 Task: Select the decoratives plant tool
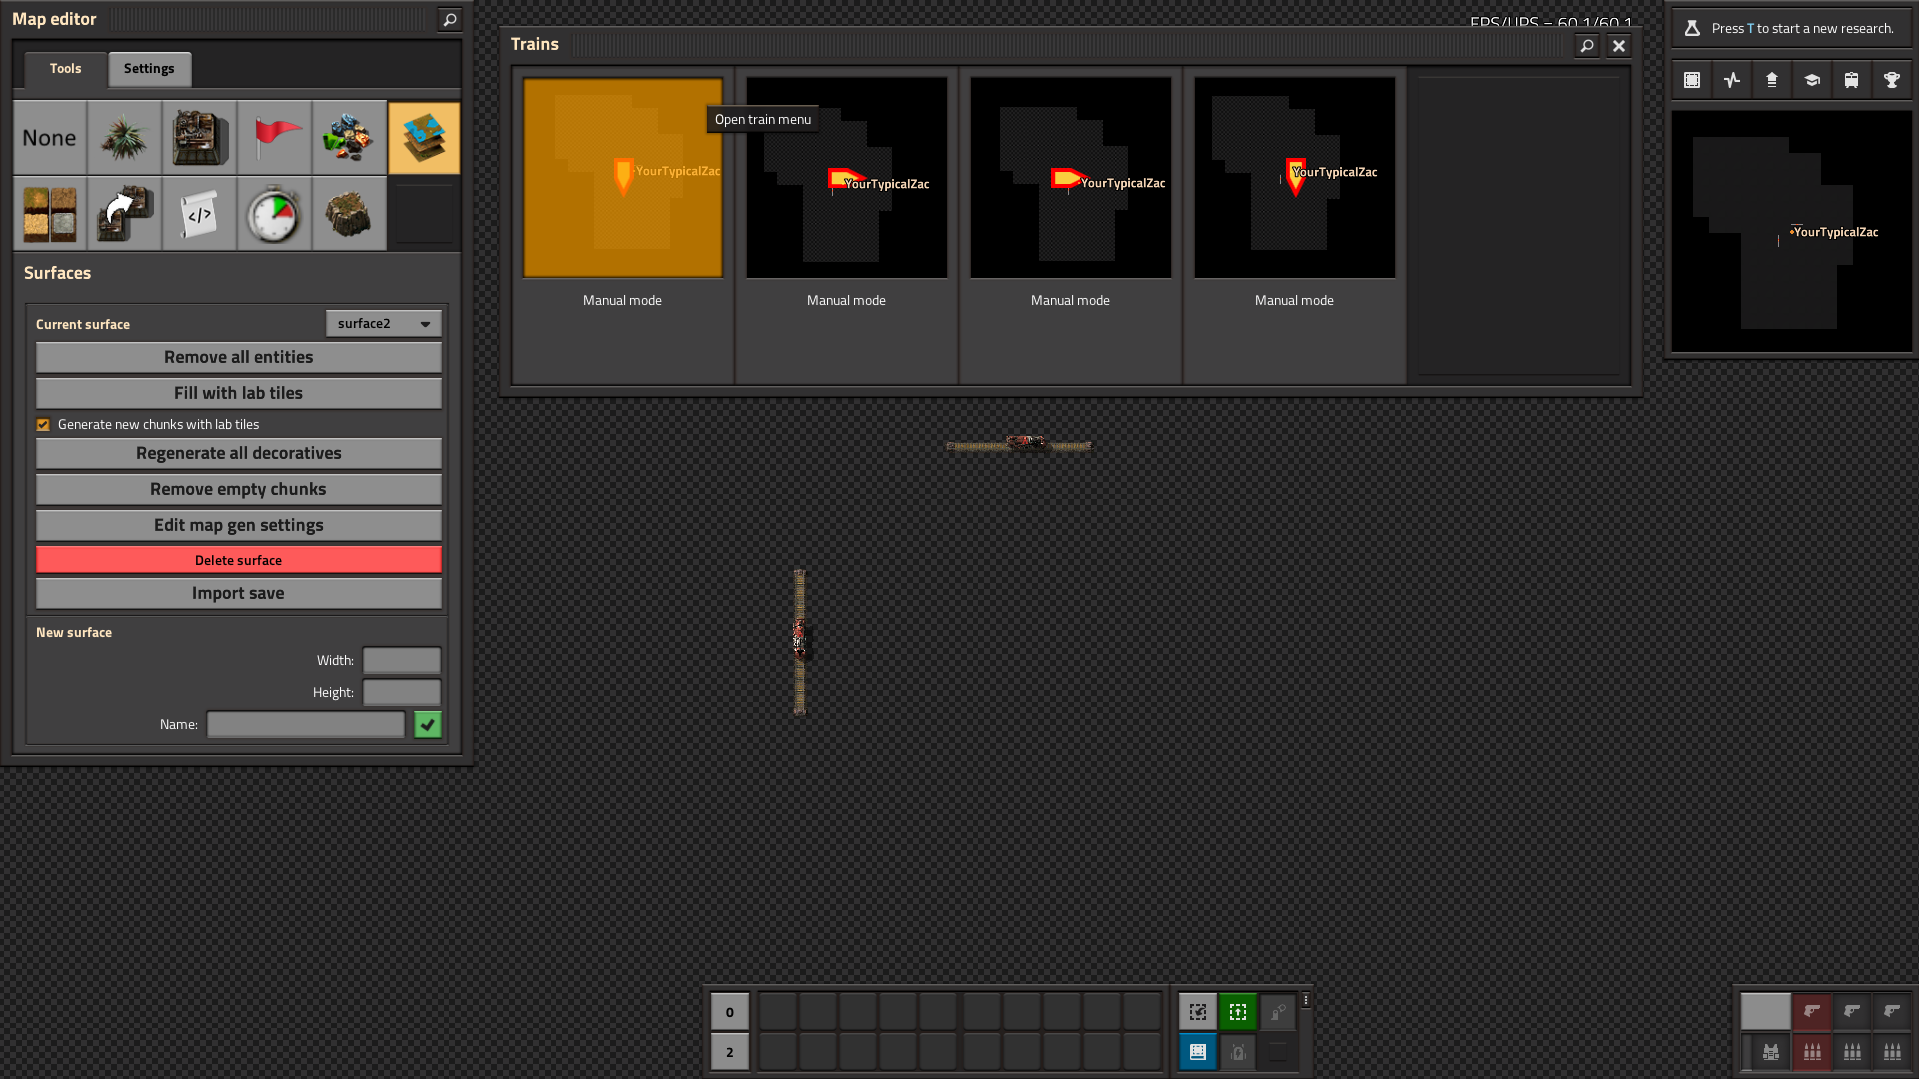125,138
